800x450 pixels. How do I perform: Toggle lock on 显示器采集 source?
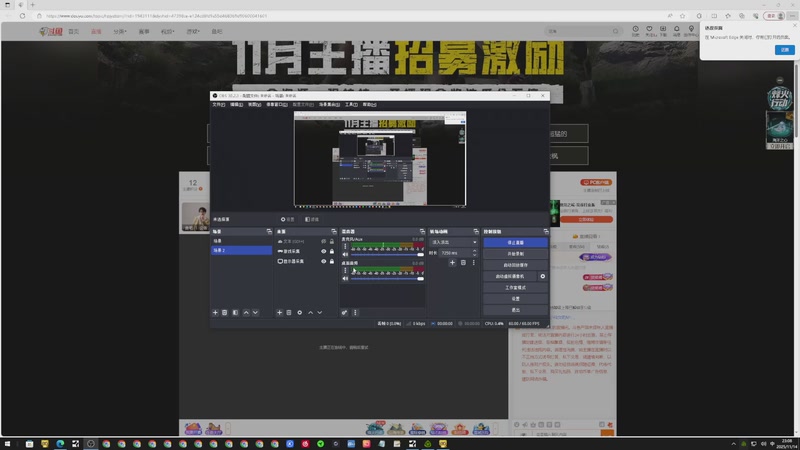(332, 261)
